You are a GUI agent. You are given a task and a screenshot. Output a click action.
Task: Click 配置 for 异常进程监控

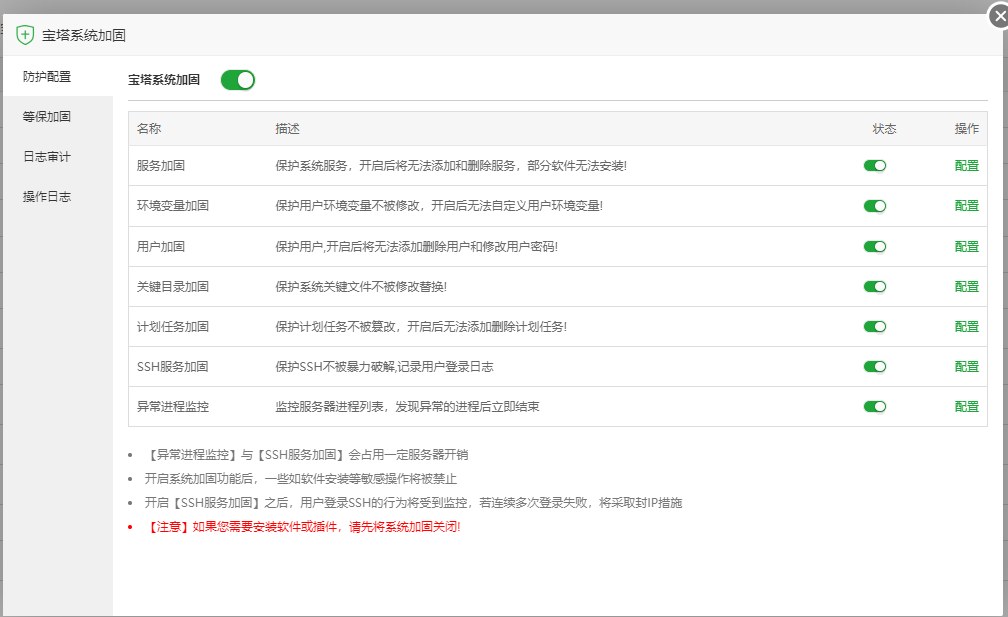pyautogui.click(x=966, y=406)
